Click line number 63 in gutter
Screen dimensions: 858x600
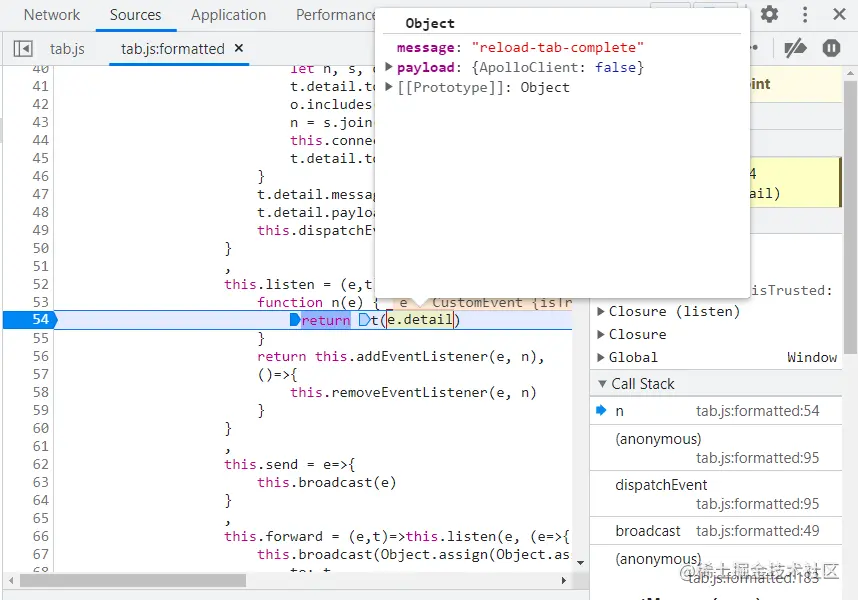click(x=40, y=482)
